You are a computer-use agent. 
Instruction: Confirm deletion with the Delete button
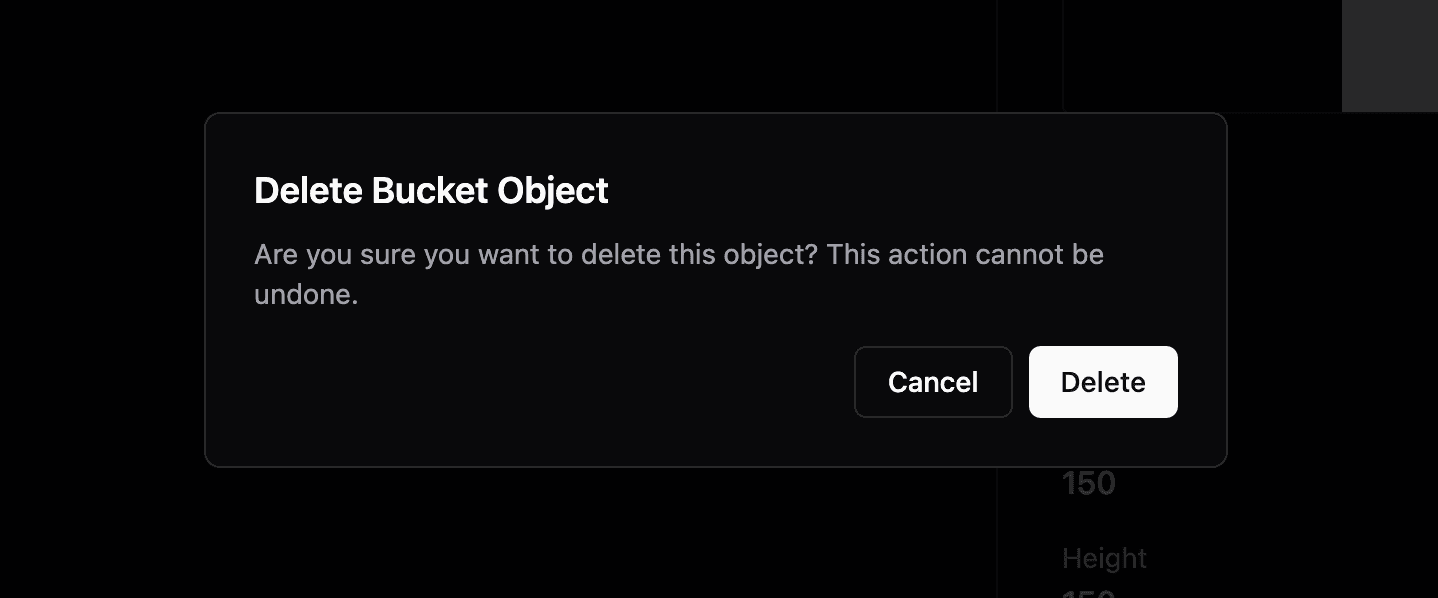coord(1103,382)
